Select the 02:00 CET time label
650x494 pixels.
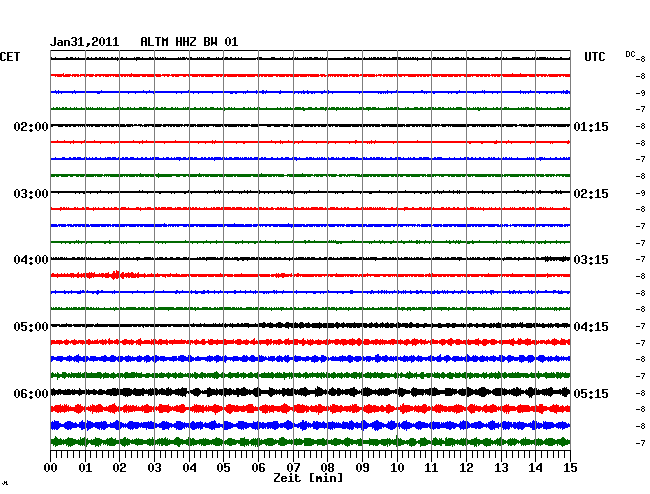click(x=31, y=126)
